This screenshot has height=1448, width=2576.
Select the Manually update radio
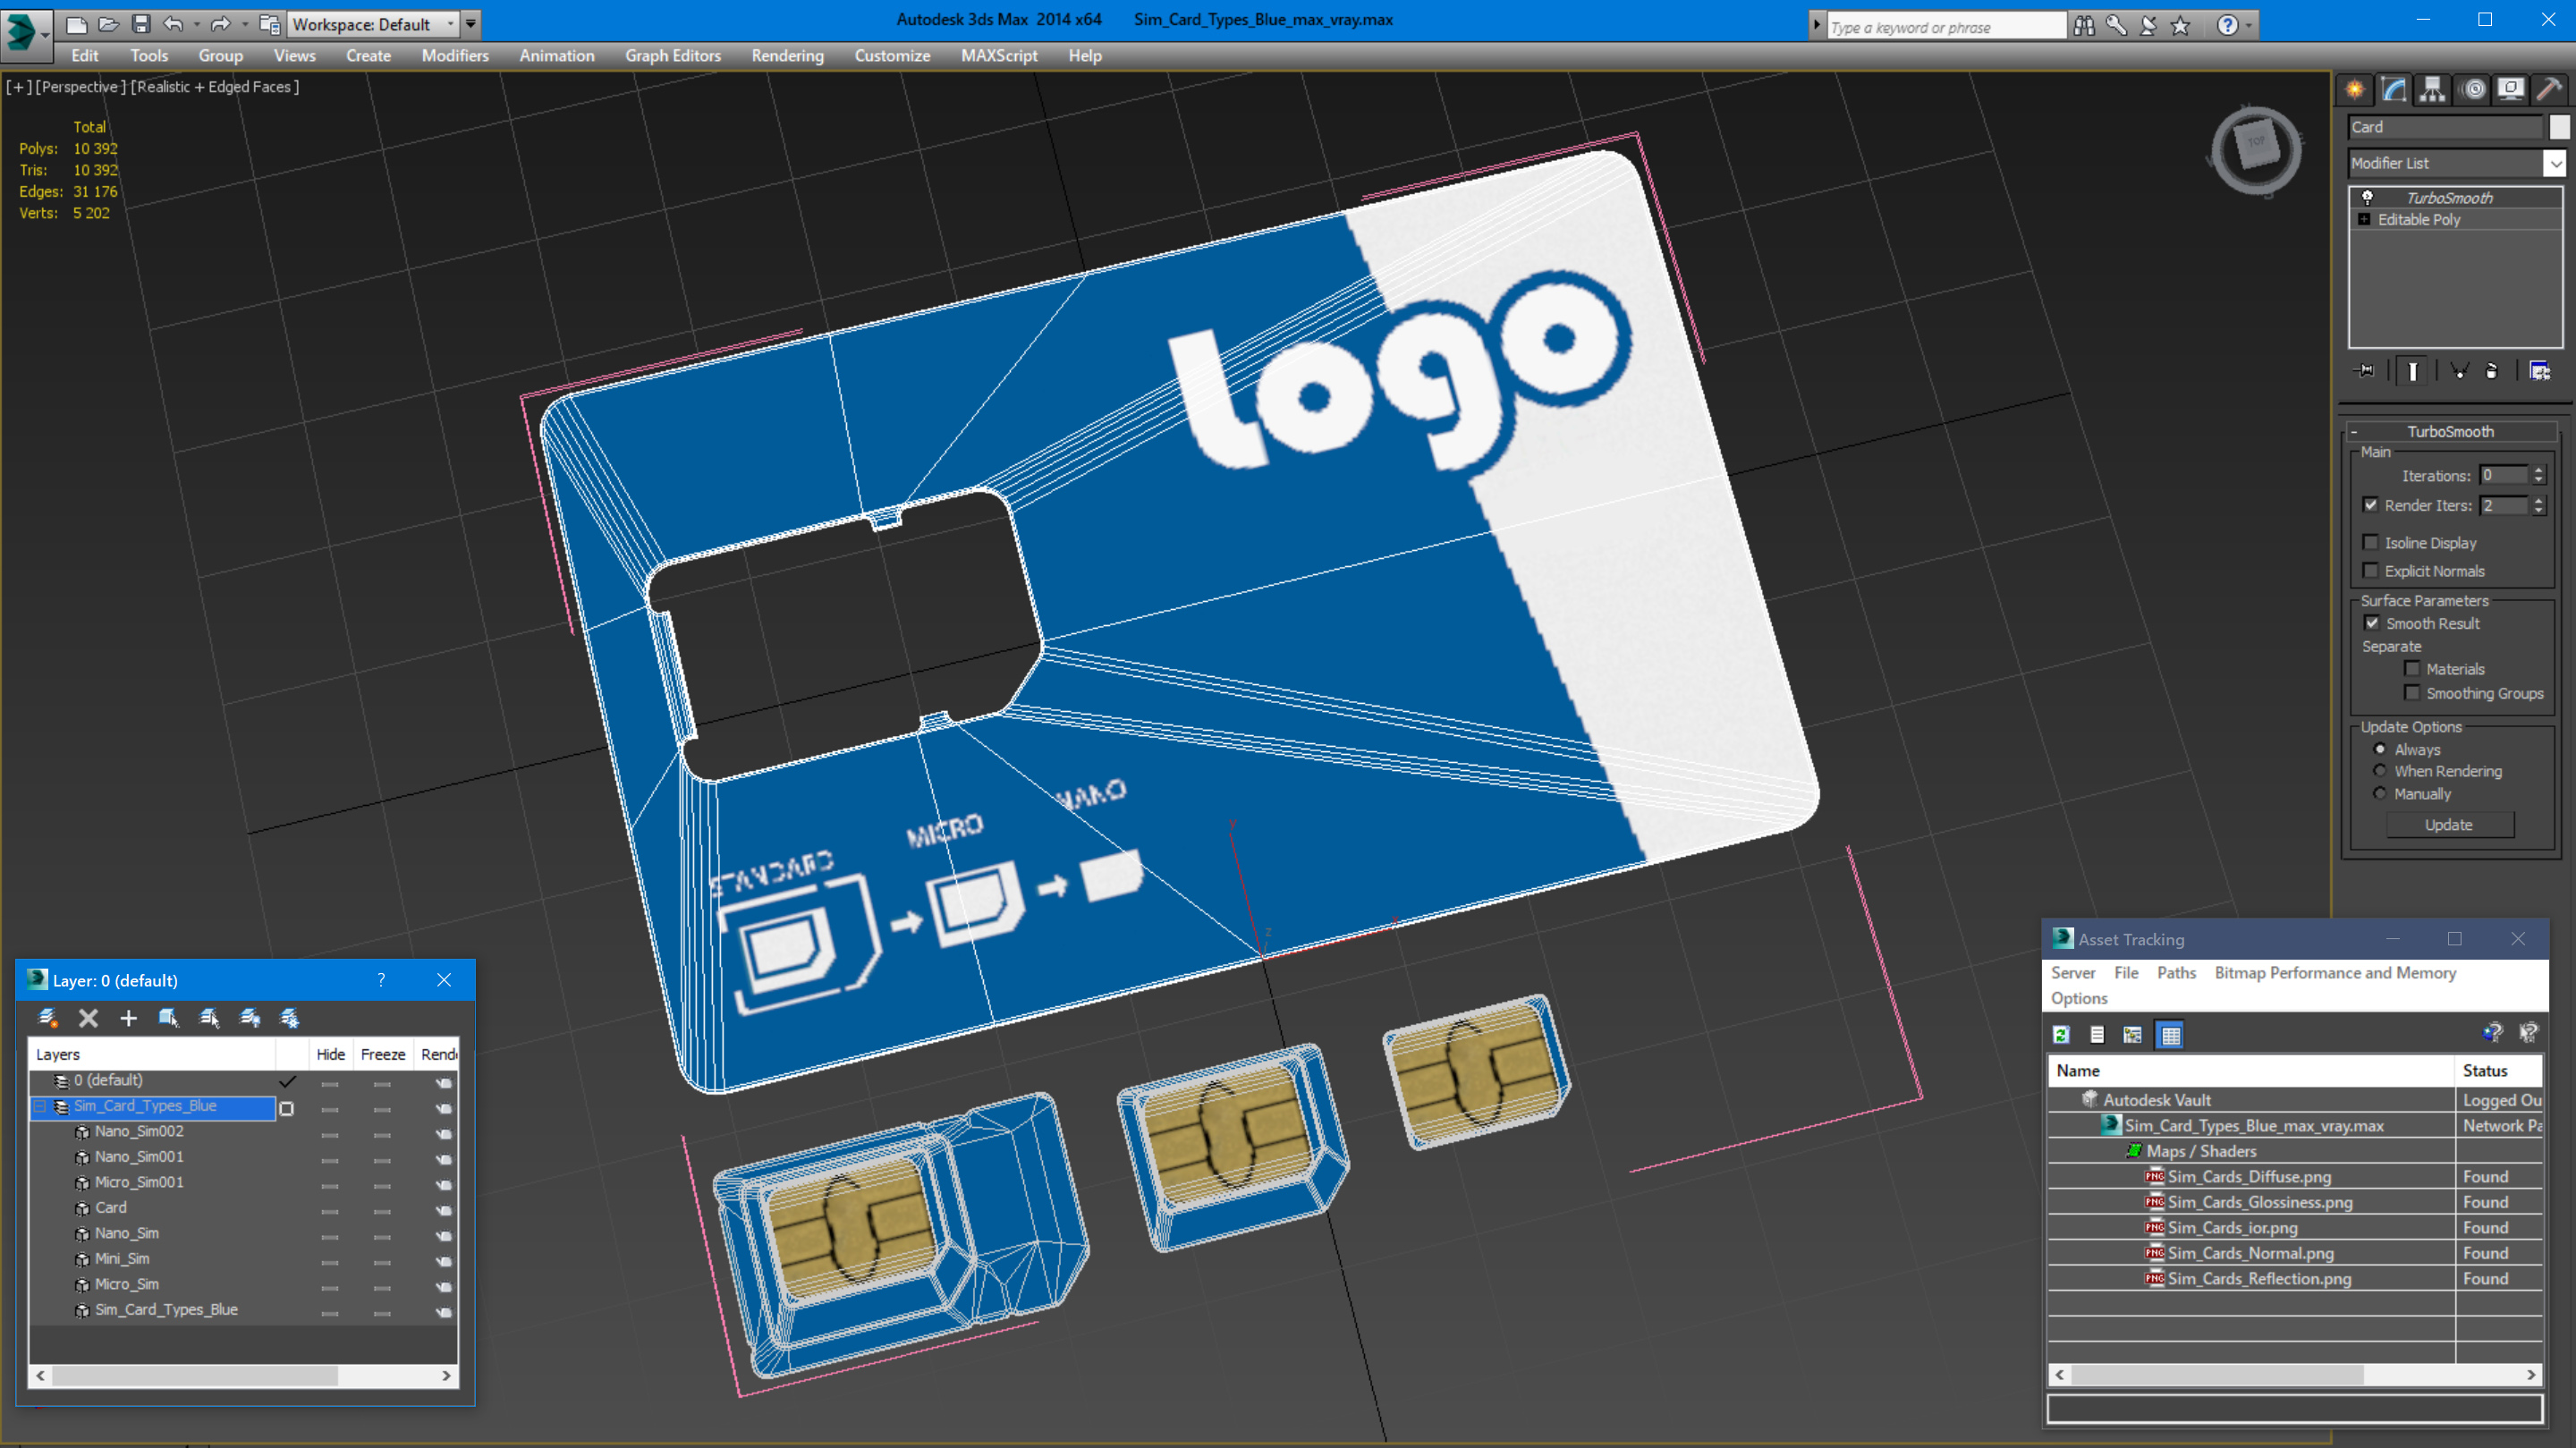2380,793
